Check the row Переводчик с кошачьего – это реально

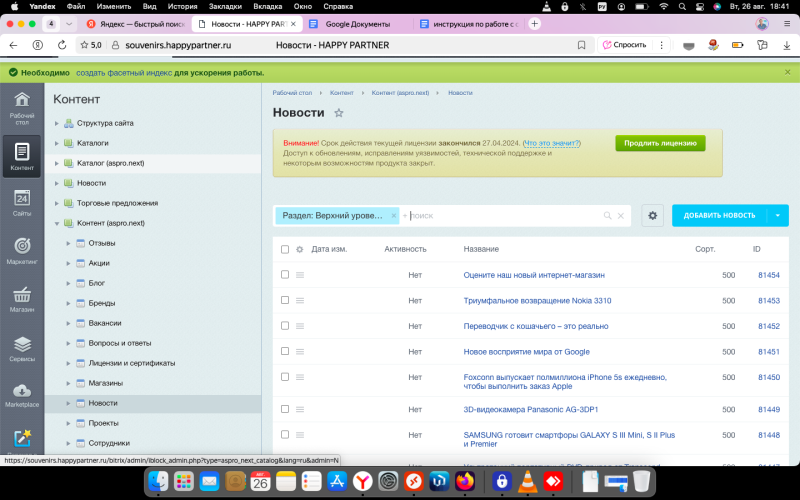[285, 326]
